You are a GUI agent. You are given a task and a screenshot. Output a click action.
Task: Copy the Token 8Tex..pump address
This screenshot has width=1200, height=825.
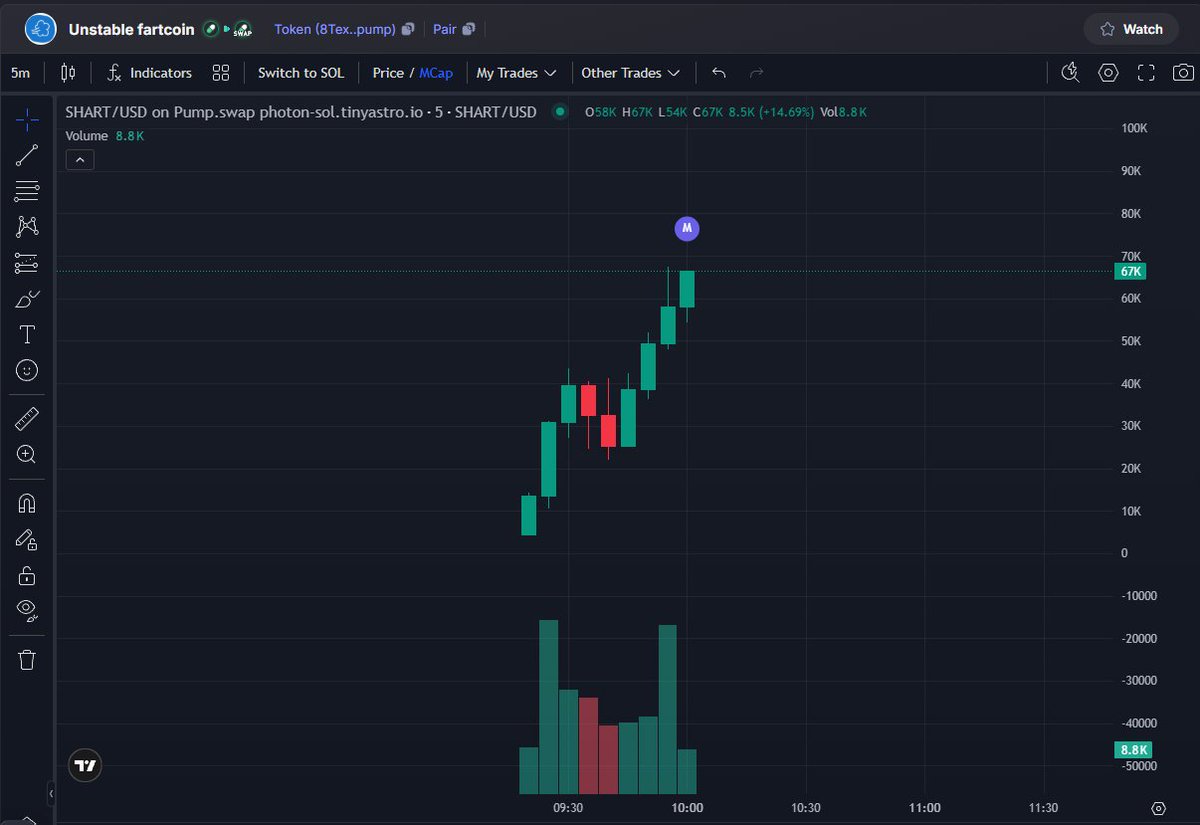408,30
